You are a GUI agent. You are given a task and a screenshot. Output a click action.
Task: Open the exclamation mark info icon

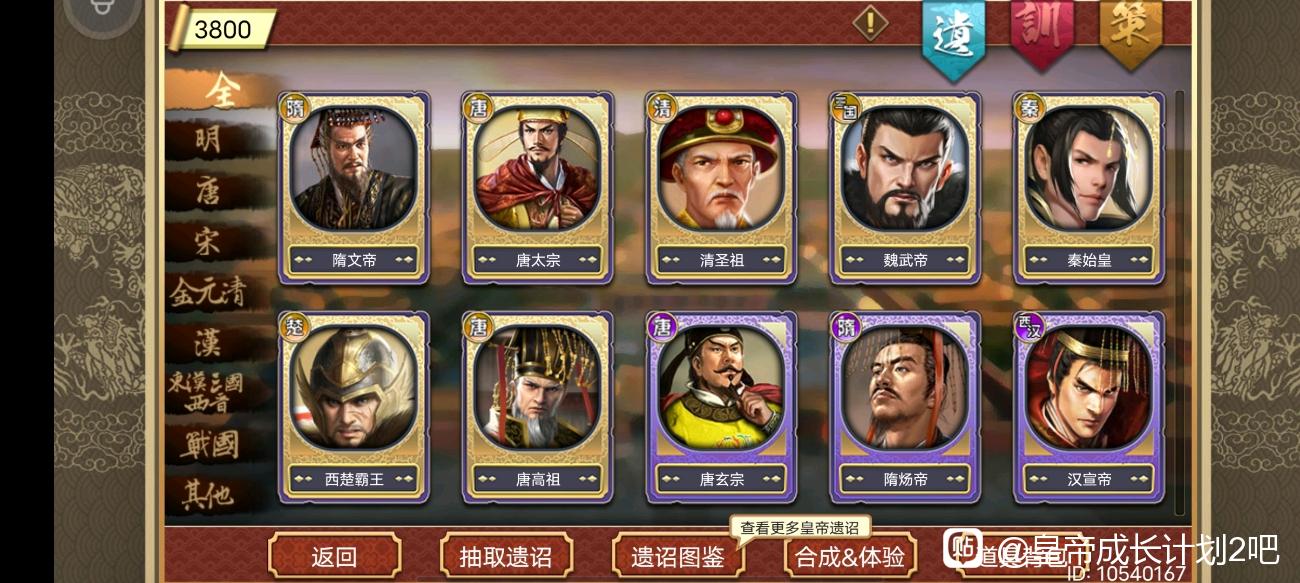coord(869,22)
